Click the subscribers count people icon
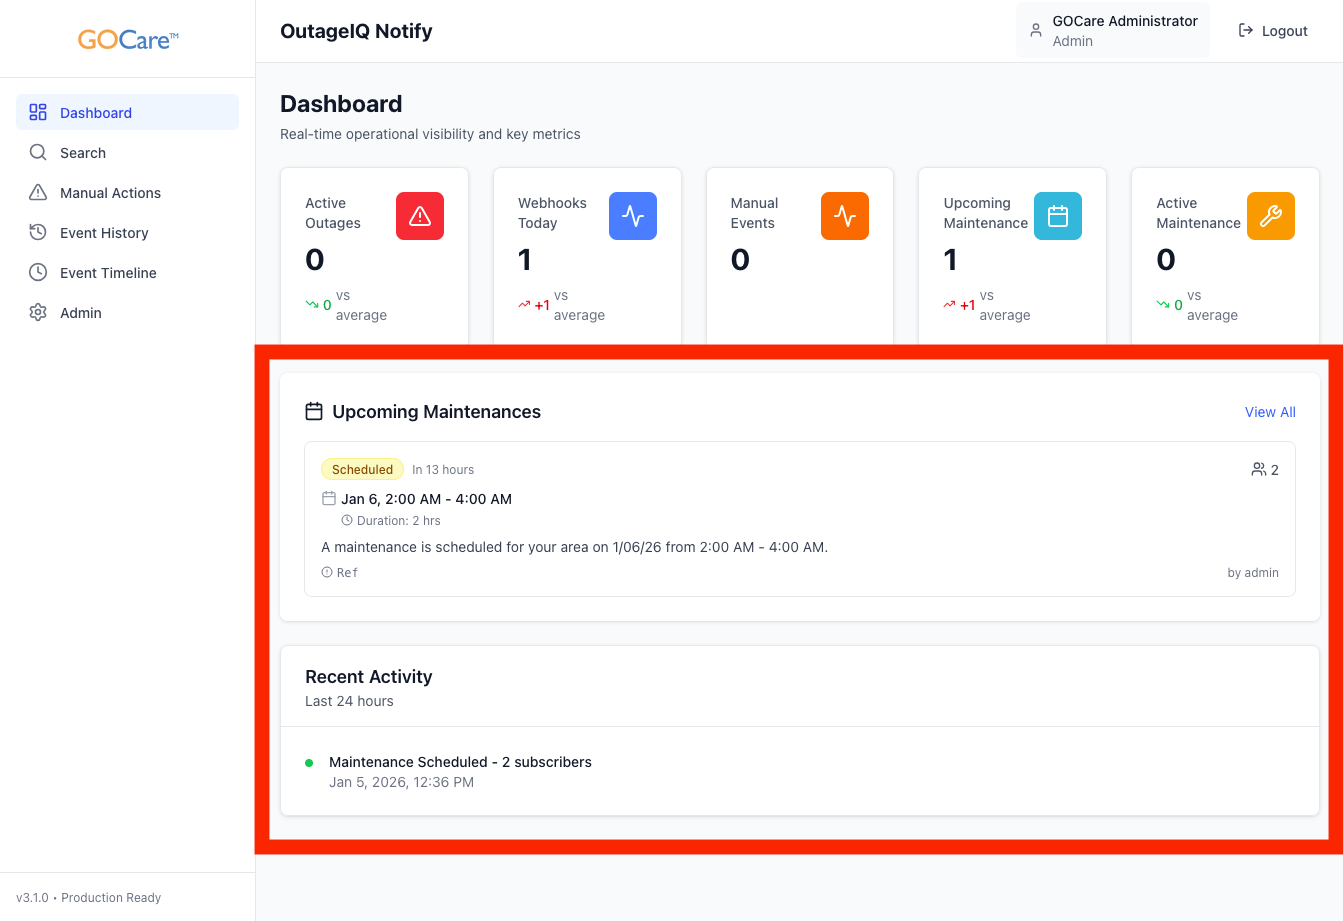This screenshot has width=1343, height=921. click(1259, 469)
